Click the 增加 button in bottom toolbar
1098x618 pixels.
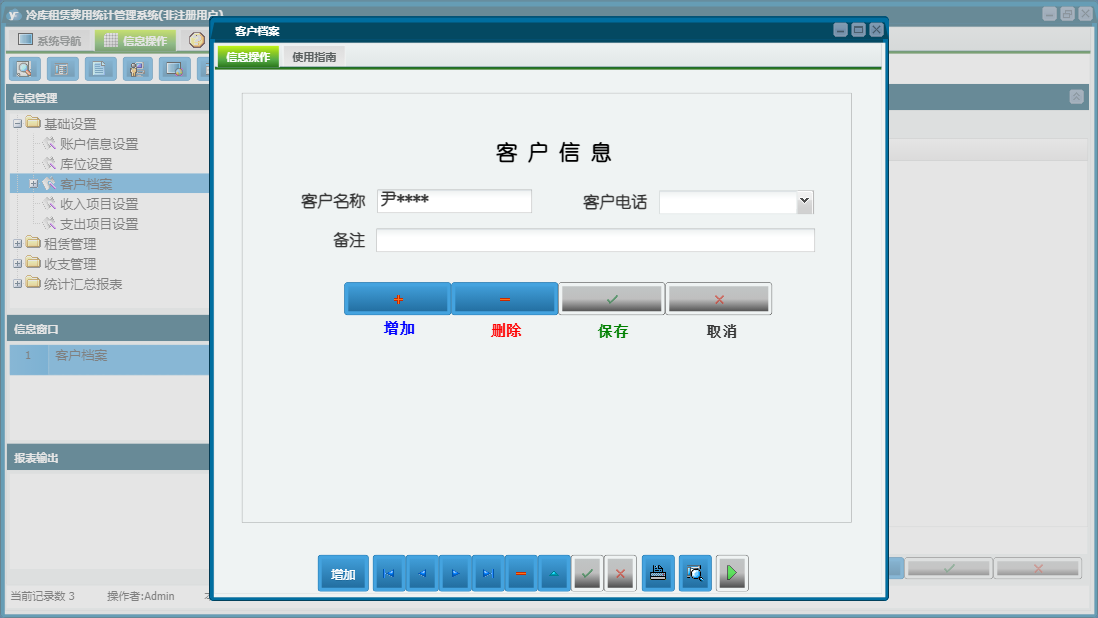[343, 573]
